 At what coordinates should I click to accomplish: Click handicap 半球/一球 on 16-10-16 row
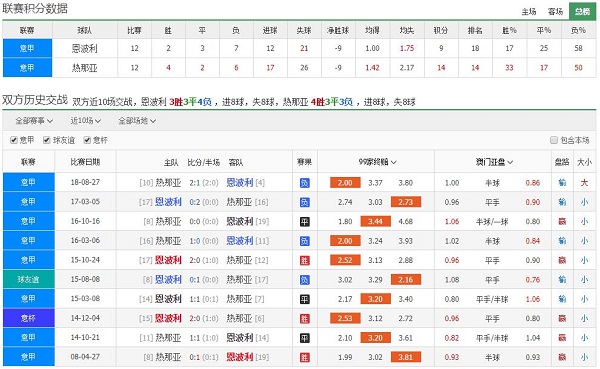492,222
